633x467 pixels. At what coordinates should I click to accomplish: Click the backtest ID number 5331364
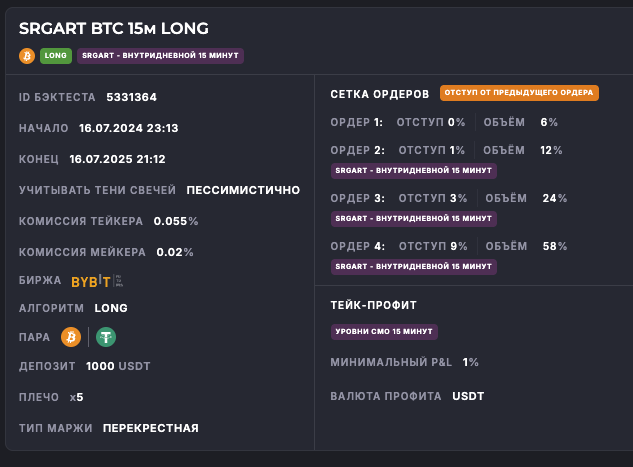[131, 97]
